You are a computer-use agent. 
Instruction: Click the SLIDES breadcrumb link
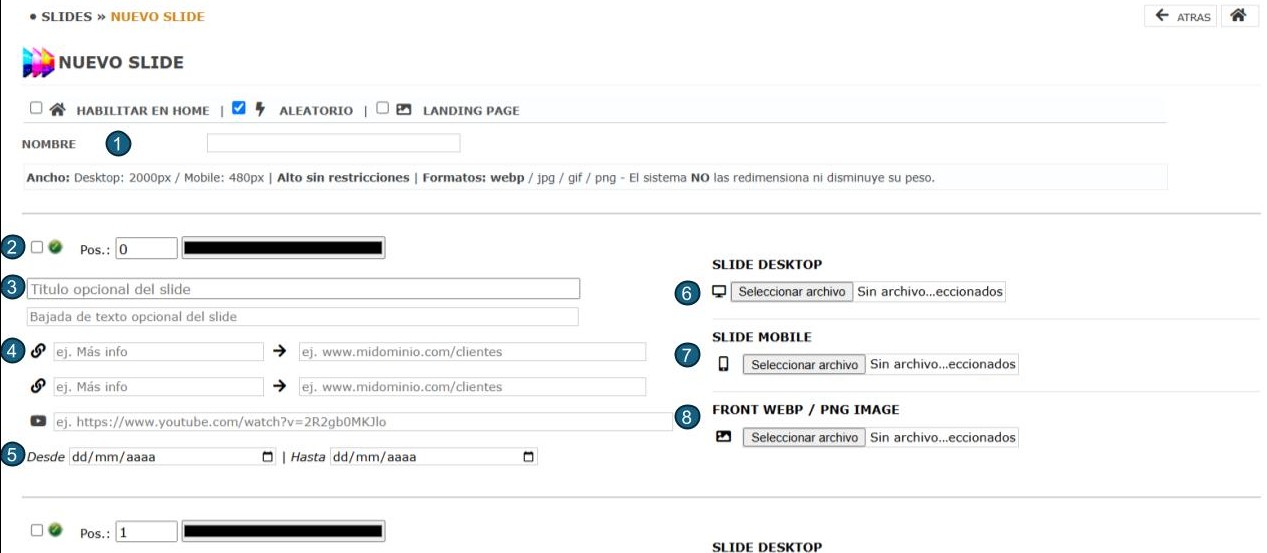click(x=66, y=17)
